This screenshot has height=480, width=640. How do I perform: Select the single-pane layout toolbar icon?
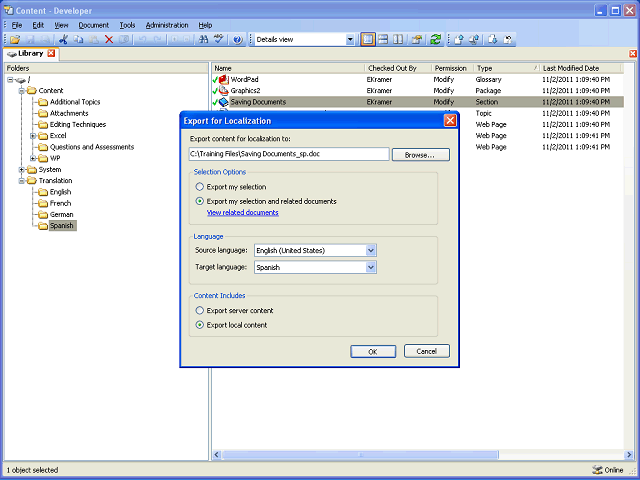click(368, 40)
